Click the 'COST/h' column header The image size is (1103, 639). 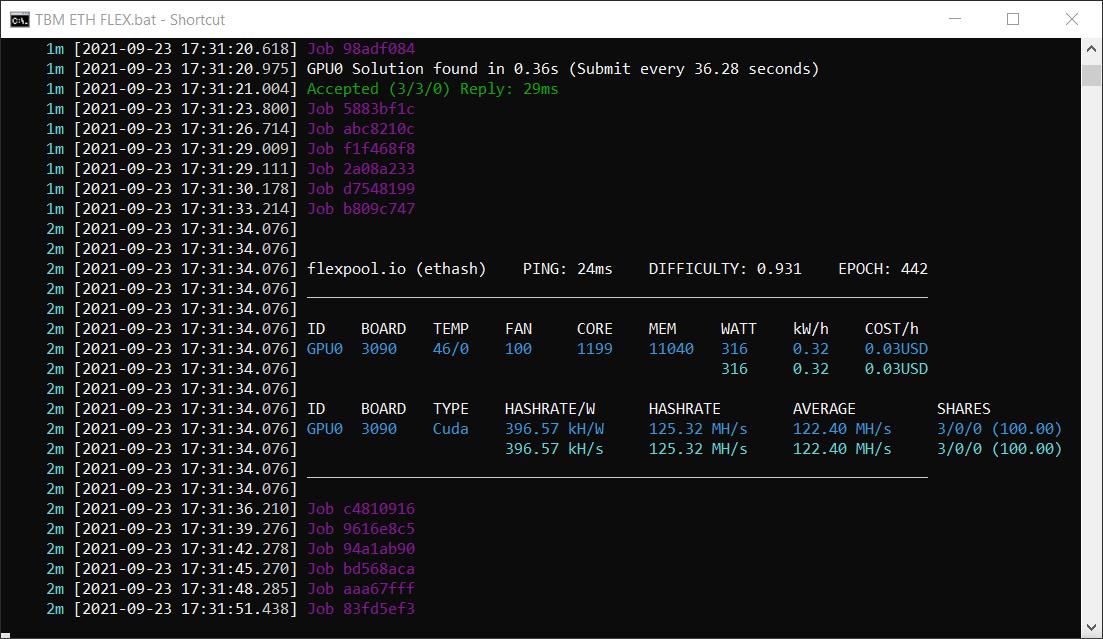[x=892, y=329]
